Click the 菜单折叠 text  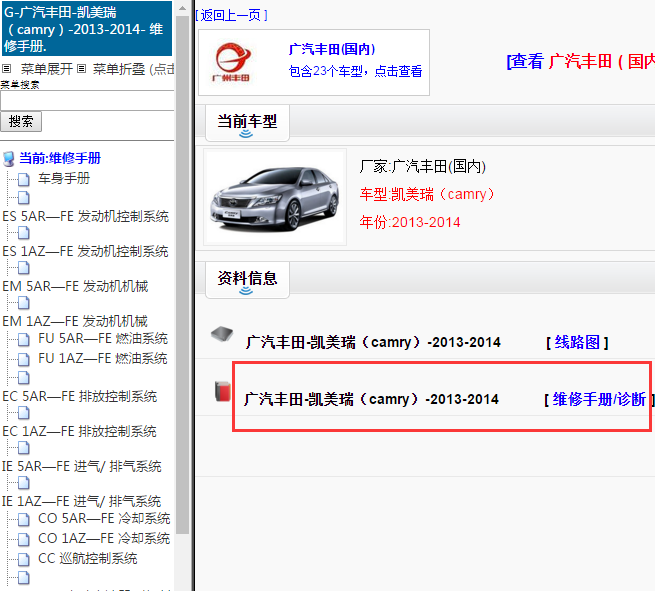tap(119, 69)
